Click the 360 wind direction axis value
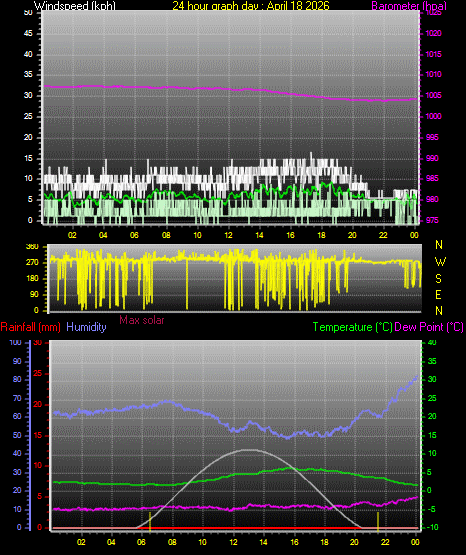466x555 pixels. (32, 247)
